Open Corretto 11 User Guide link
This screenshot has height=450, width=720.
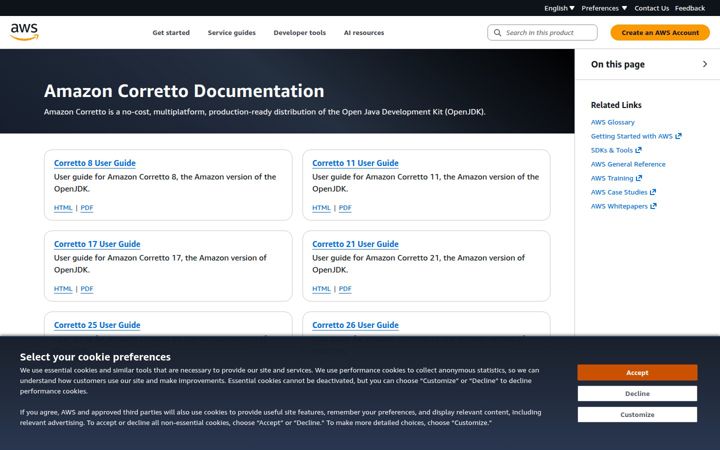(x=355, y=163)
